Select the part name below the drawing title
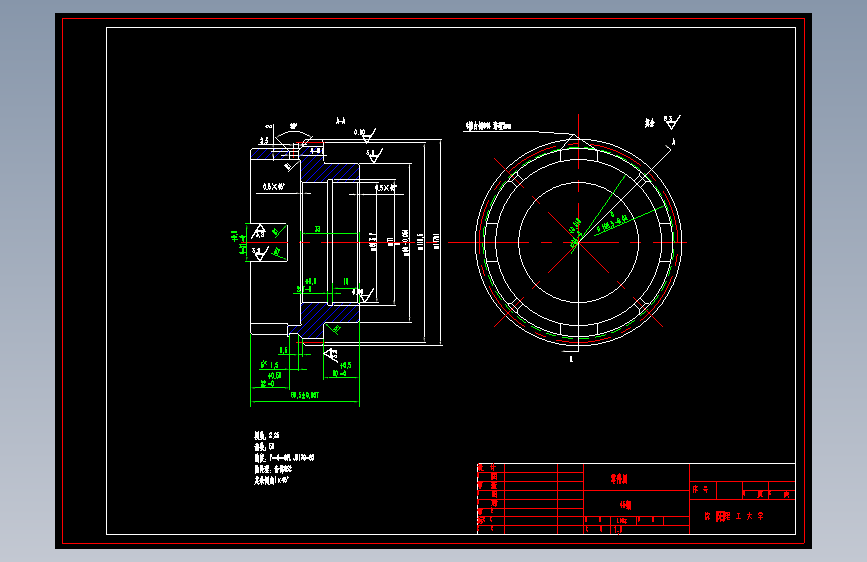This screenshot has height=562, width=867. point(625,505)
